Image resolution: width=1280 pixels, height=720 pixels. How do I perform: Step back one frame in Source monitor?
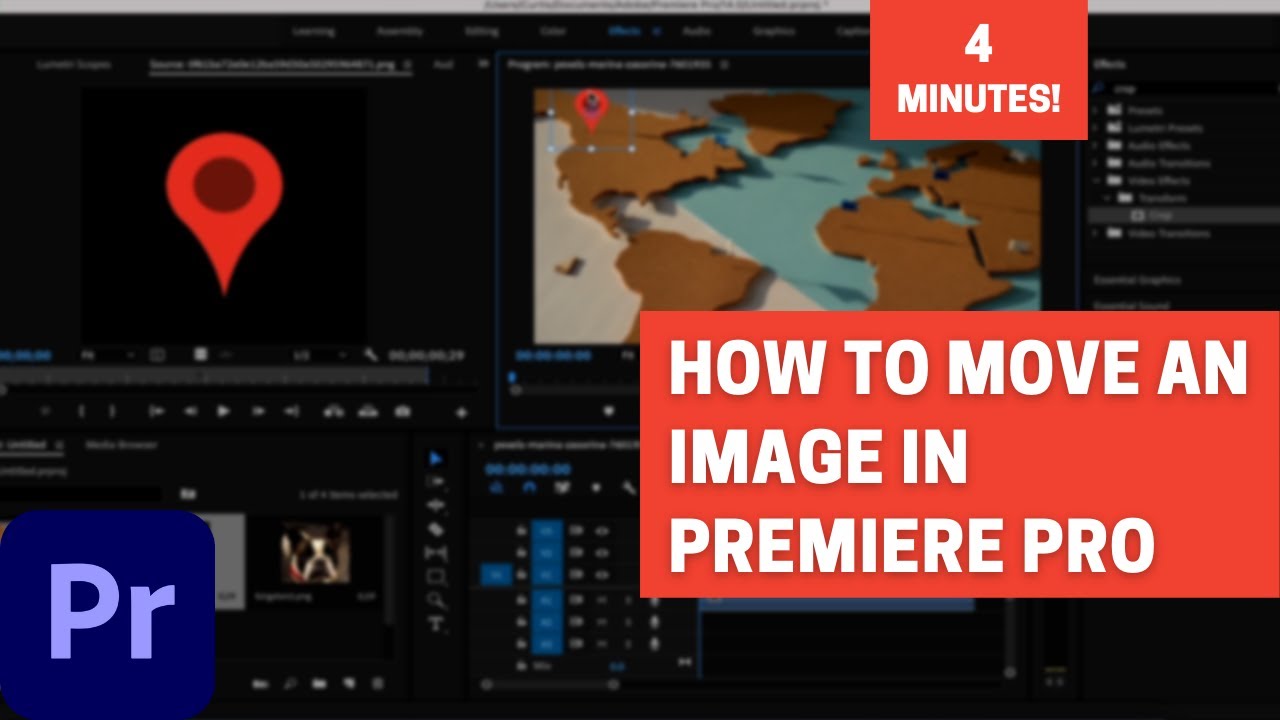point(190,411)
